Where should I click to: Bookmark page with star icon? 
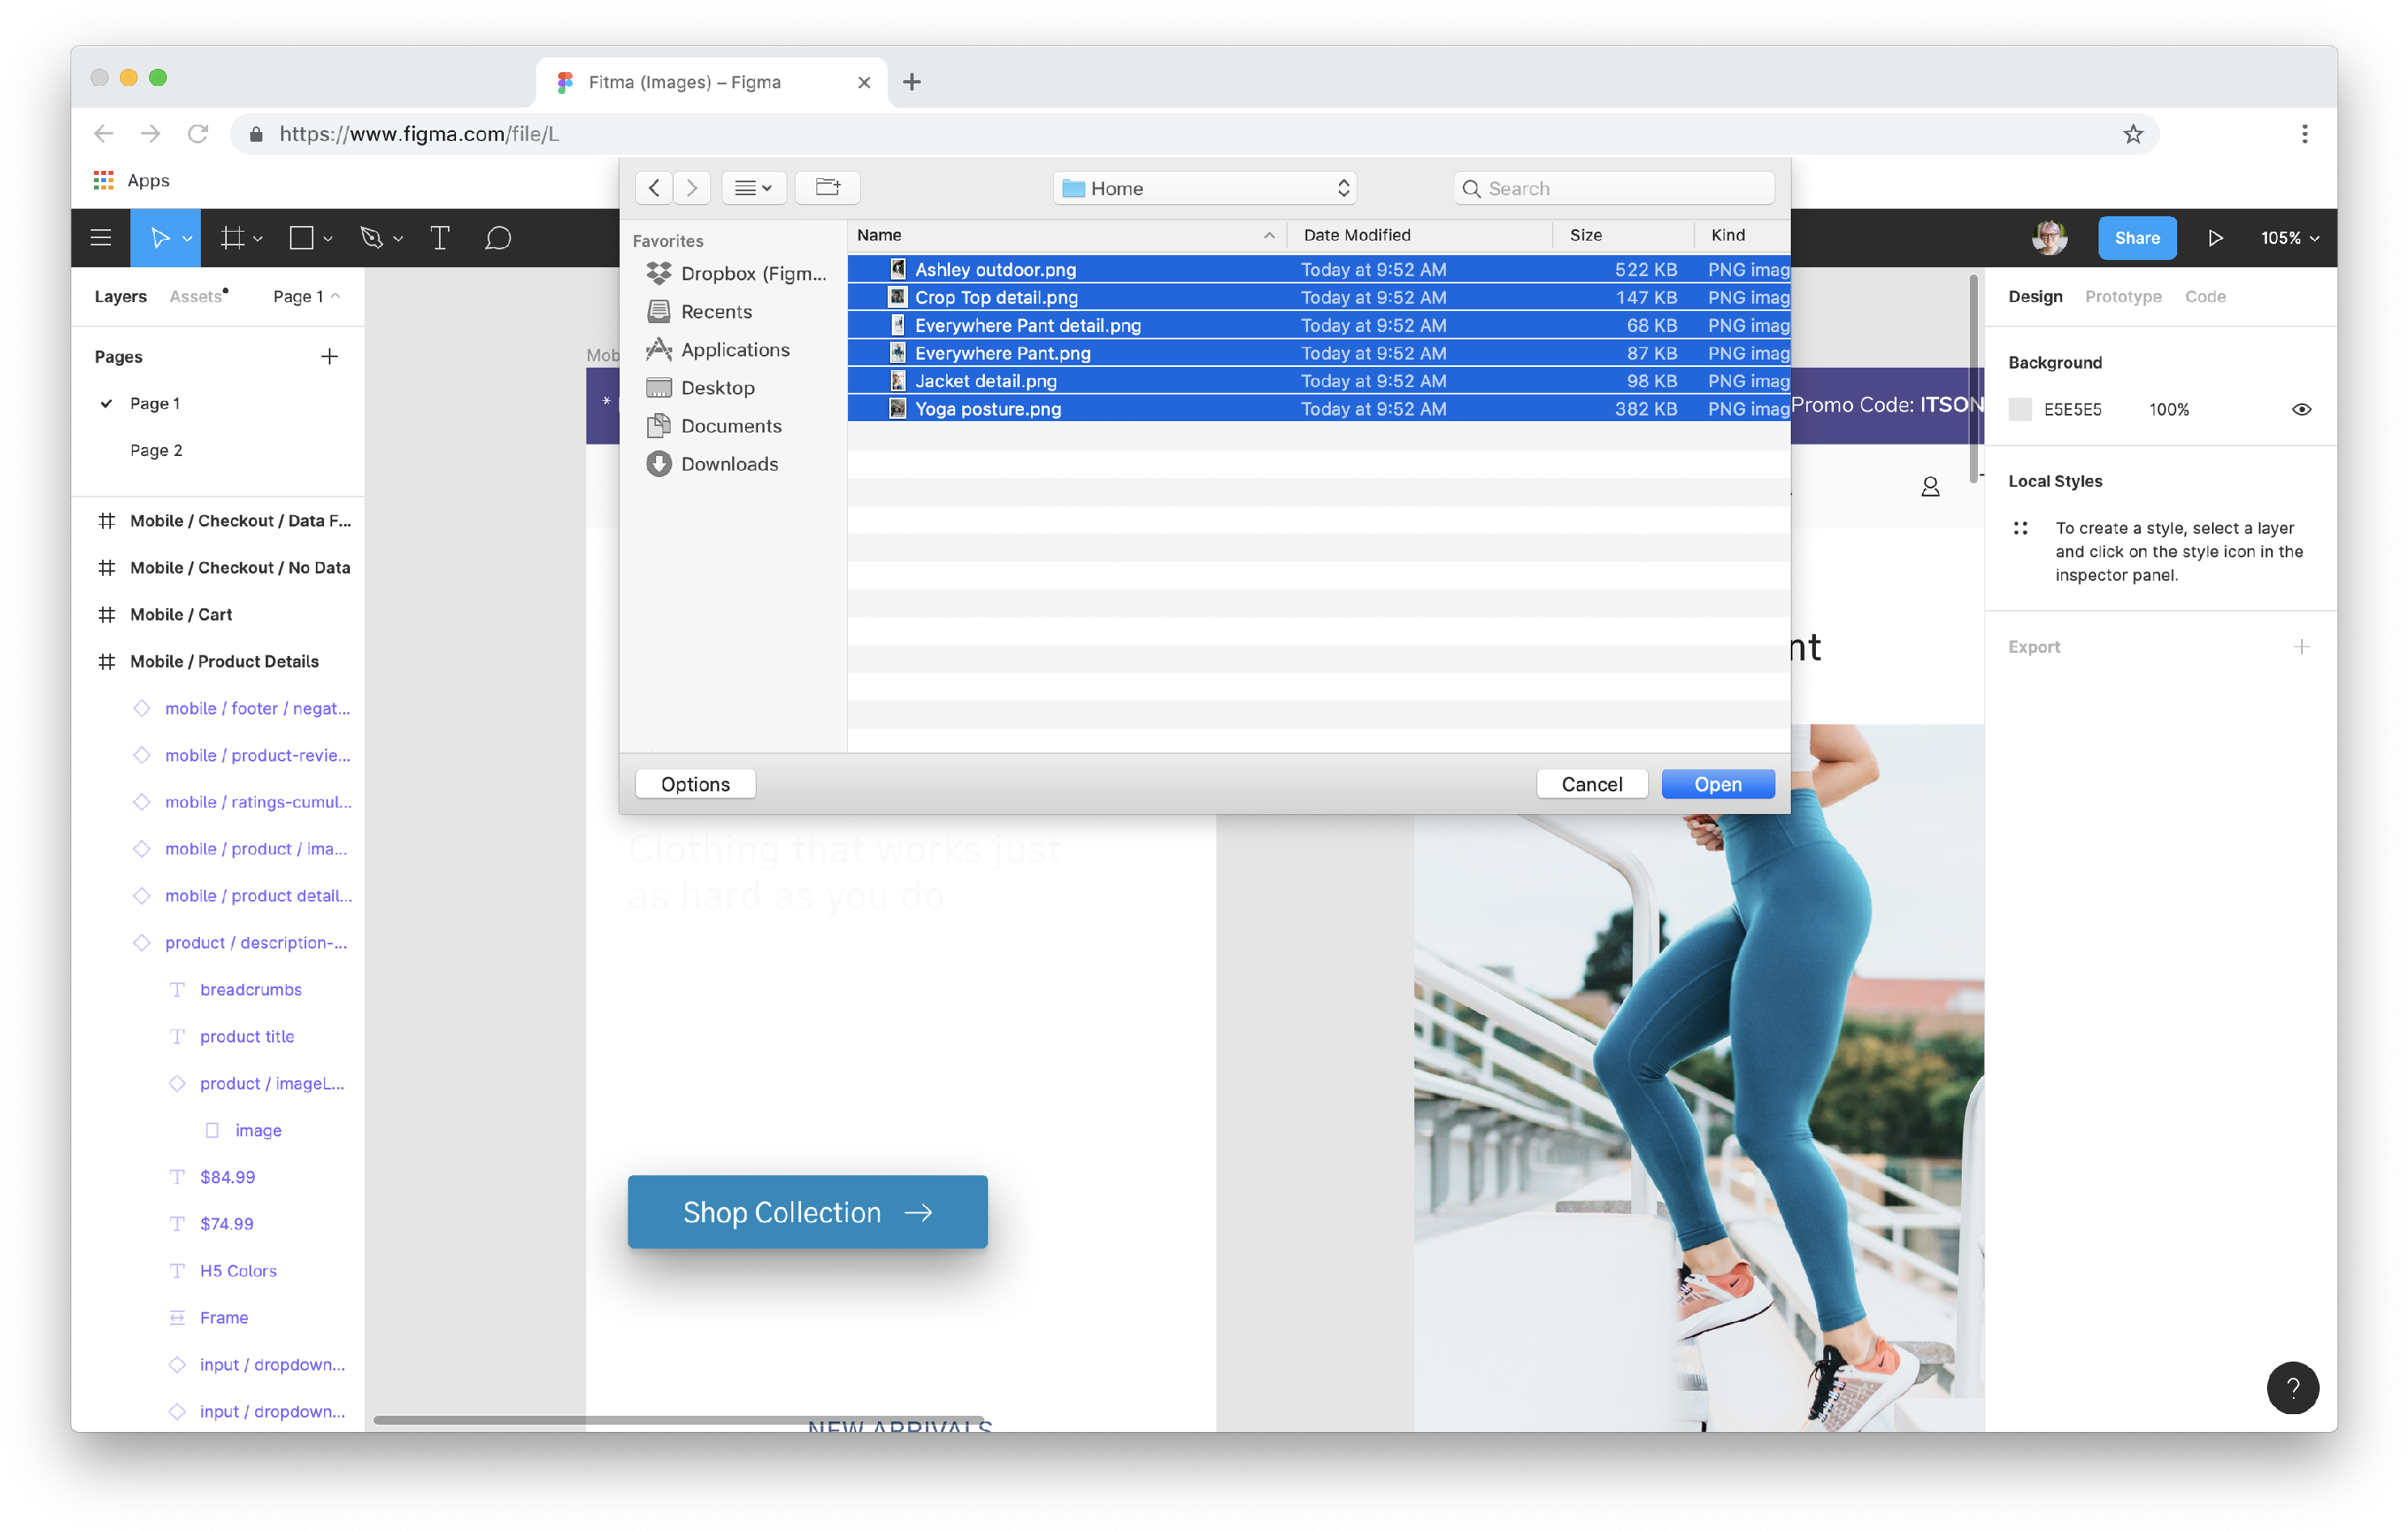(2133, 134)
